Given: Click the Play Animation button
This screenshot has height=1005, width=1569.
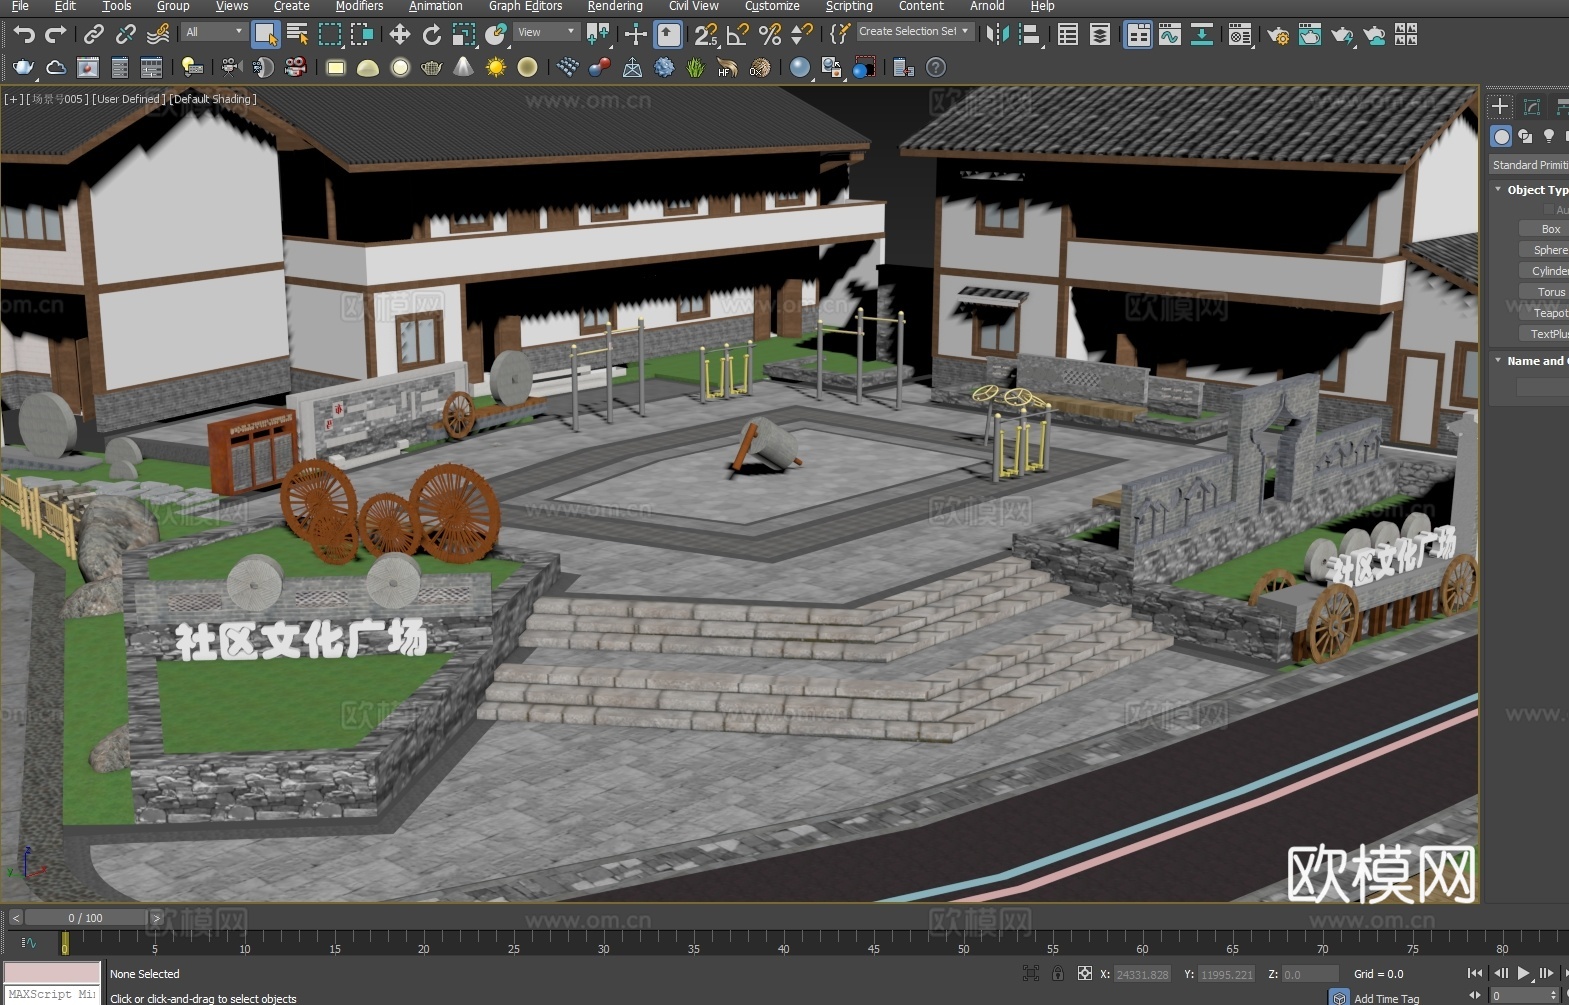Looking at the screenshot, I should click(x=1524, y=973).
